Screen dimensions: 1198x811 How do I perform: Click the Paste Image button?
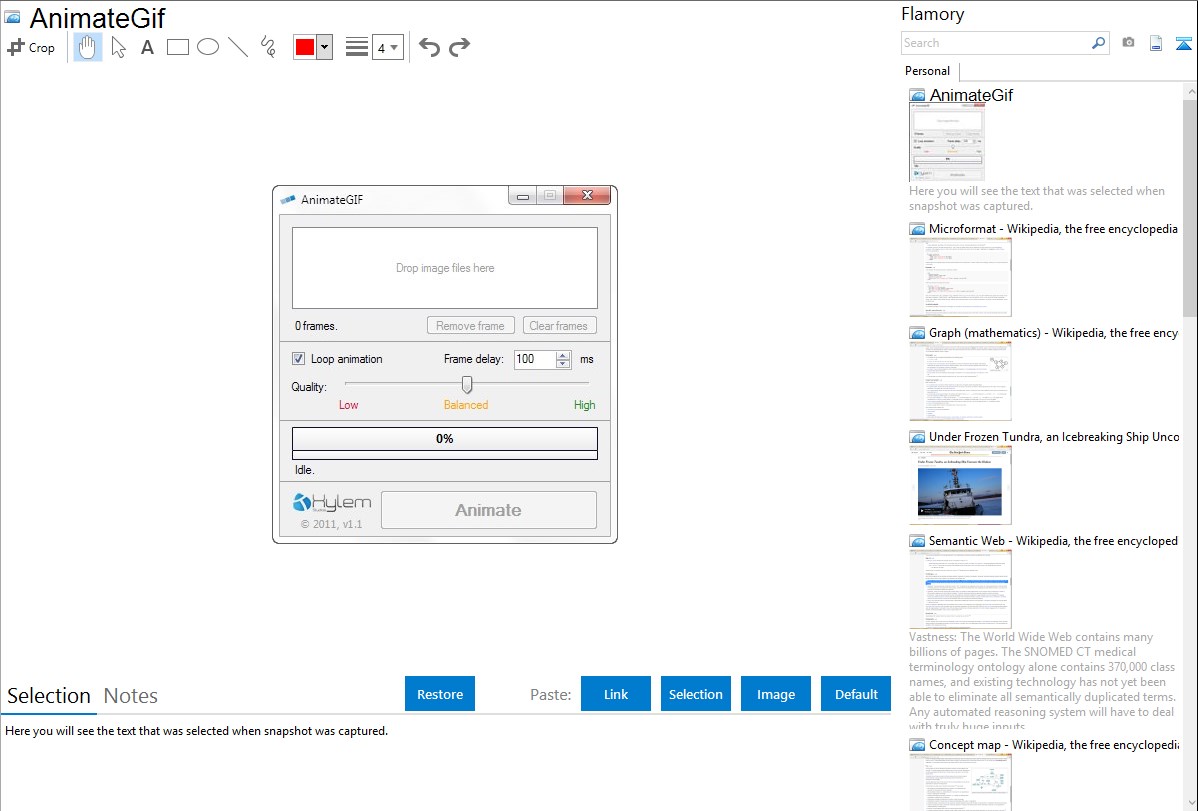(x=776, y=694)
